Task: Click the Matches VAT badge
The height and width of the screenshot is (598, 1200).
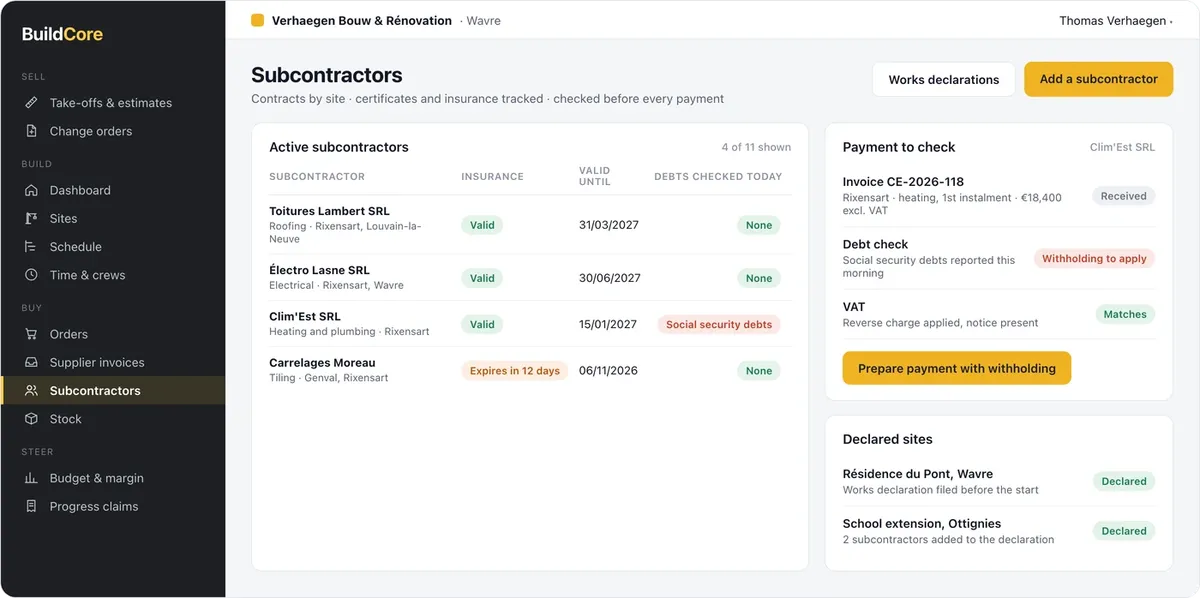Action: (1125, 314)
